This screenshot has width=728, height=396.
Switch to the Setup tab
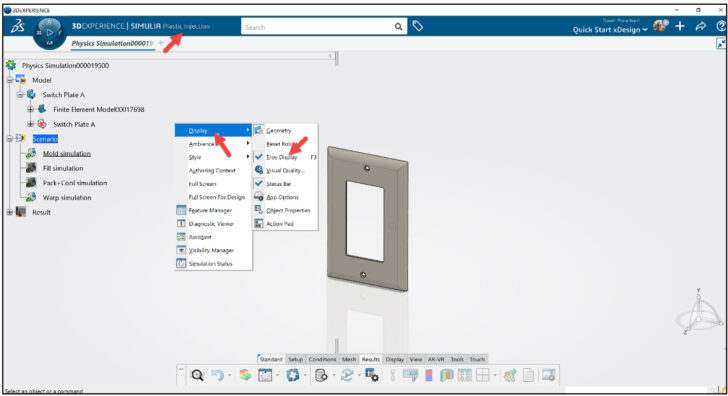[x=295, y=359]
